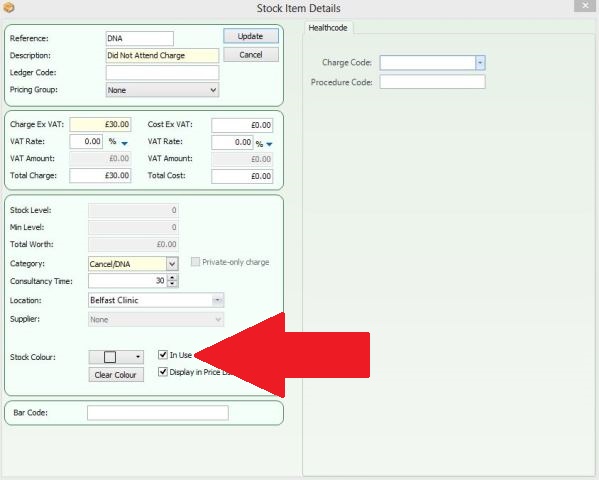The image size is (599, 480).
Task: Click into the Bar Code field
Action: tap(158, 413)
